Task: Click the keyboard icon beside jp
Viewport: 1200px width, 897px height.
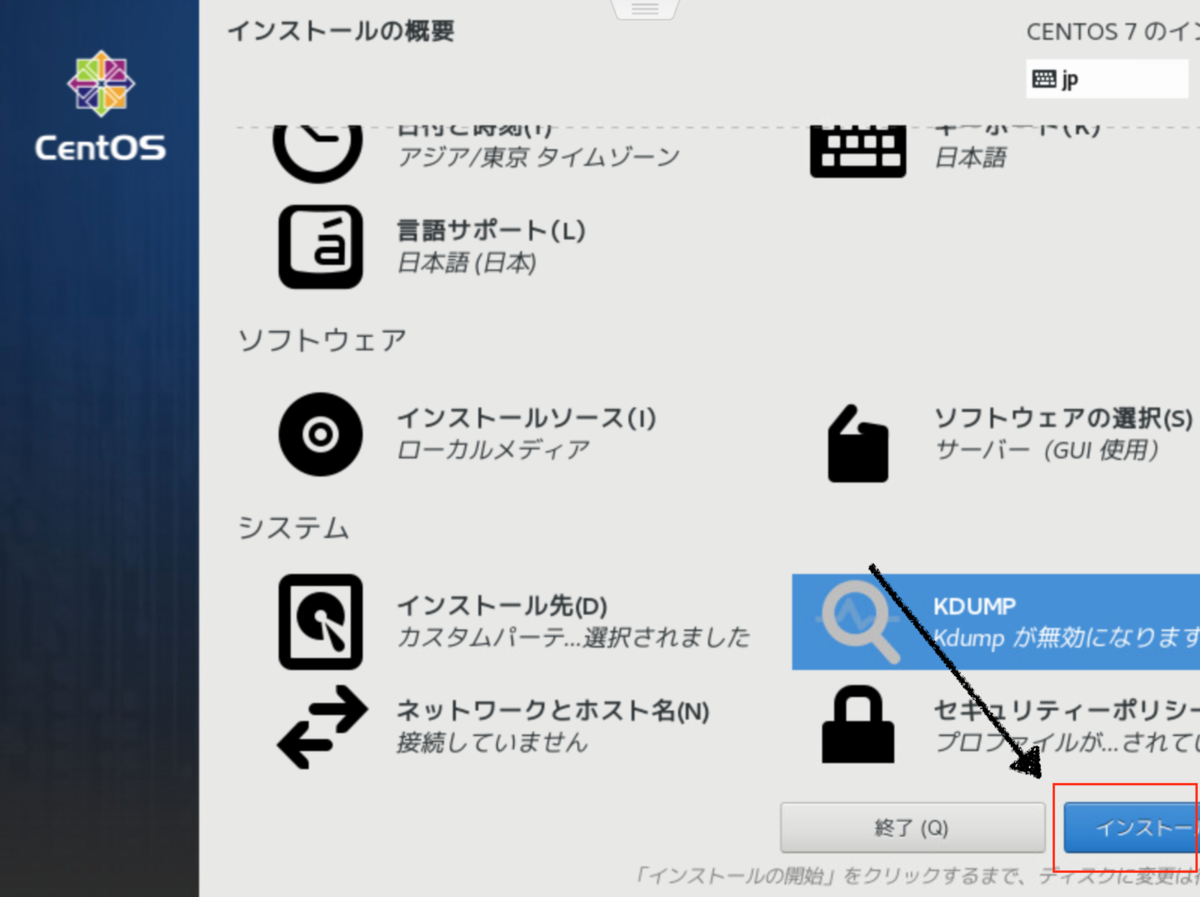Action: [x=1044, y=79]
